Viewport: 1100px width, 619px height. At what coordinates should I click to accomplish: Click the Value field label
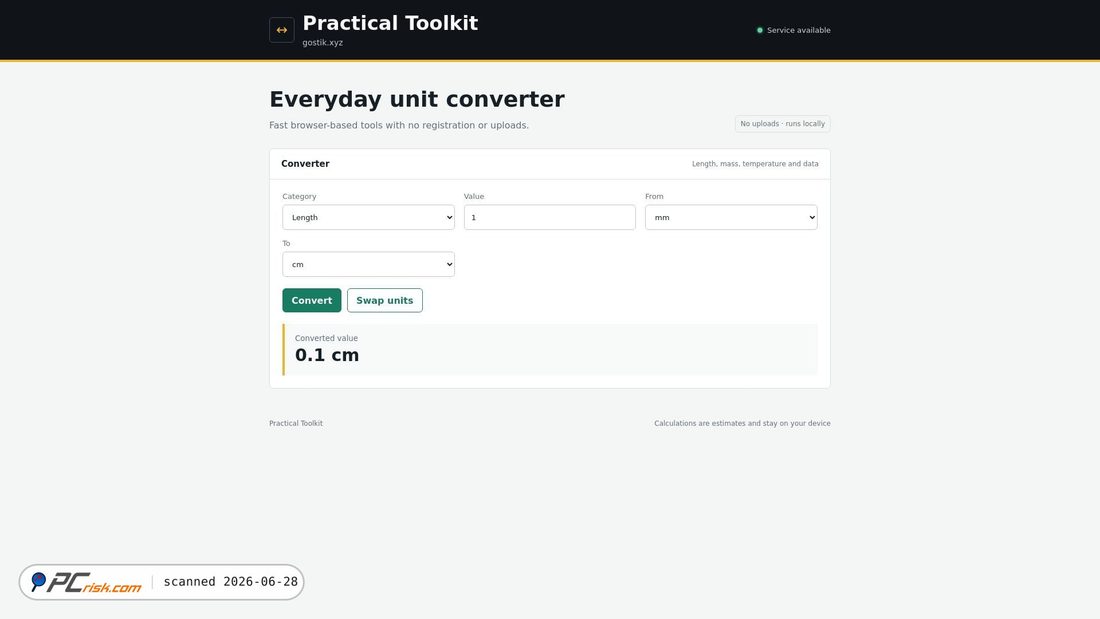coord(474,197)
